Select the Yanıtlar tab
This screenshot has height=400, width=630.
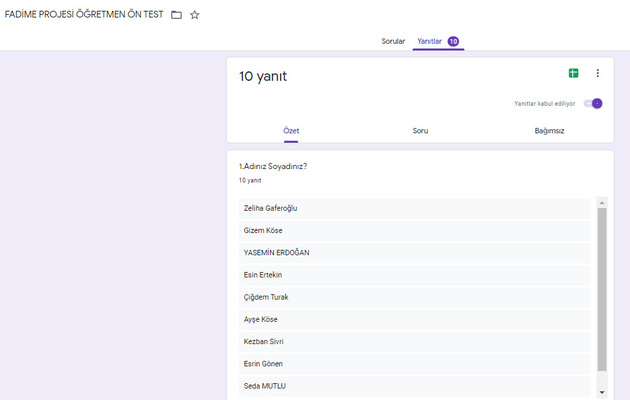pos(436,41)
